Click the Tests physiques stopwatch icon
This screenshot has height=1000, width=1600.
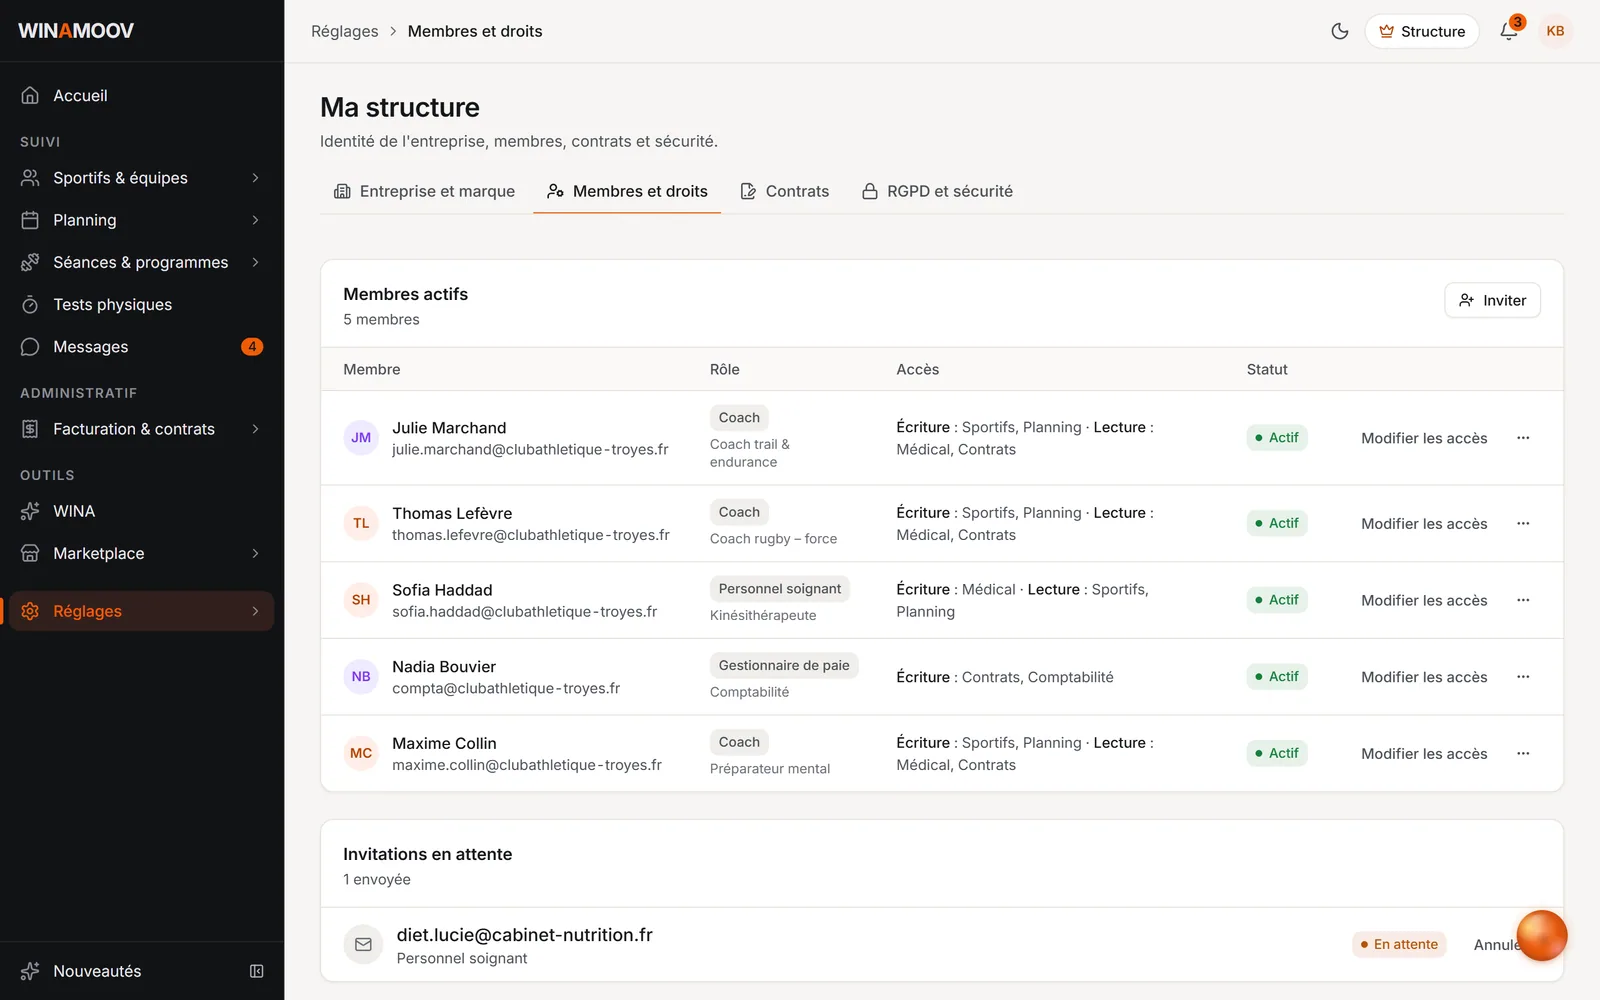[x=30, y=304]
